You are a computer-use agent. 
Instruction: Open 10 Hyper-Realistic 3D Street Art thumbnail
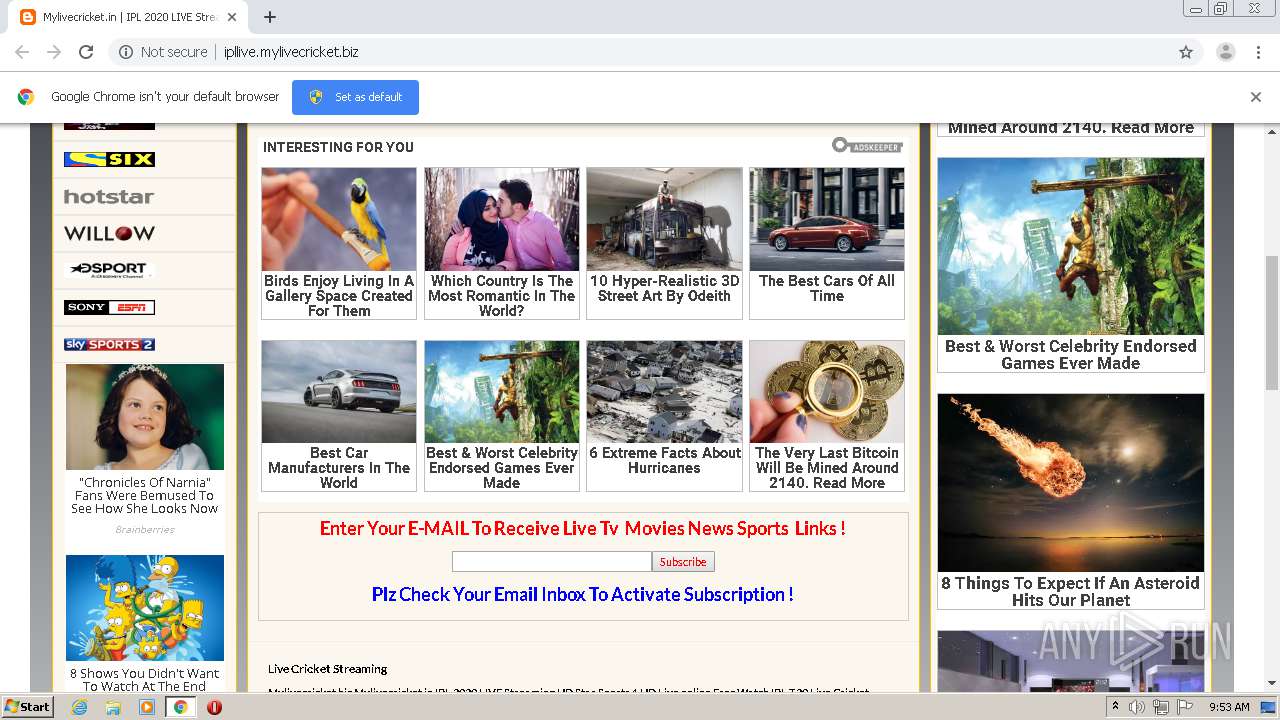pyautogui.click(x=664, y=219)
